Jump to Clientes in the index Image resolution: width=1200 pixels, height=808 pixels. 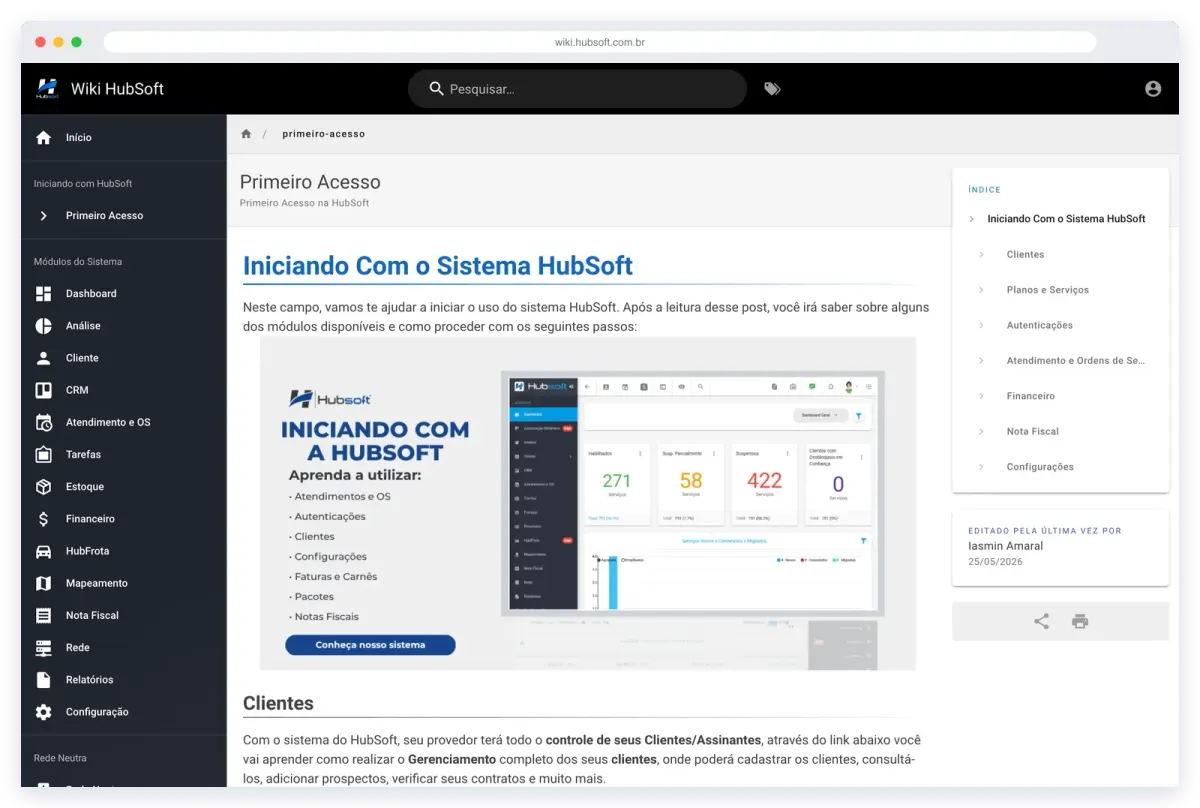tap(1025, 255)
